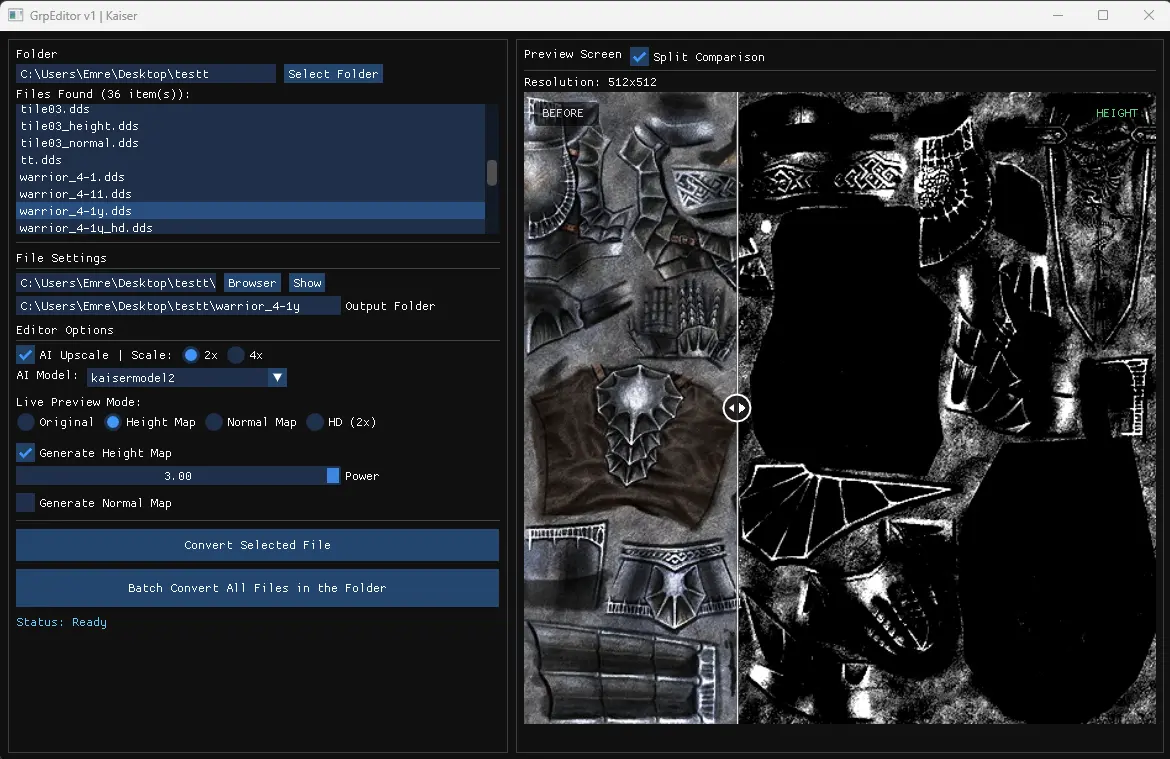Click the Power slider track showing 3.00
The image size is (1170, 759).
pyautogui.click(x=178, y=475)
